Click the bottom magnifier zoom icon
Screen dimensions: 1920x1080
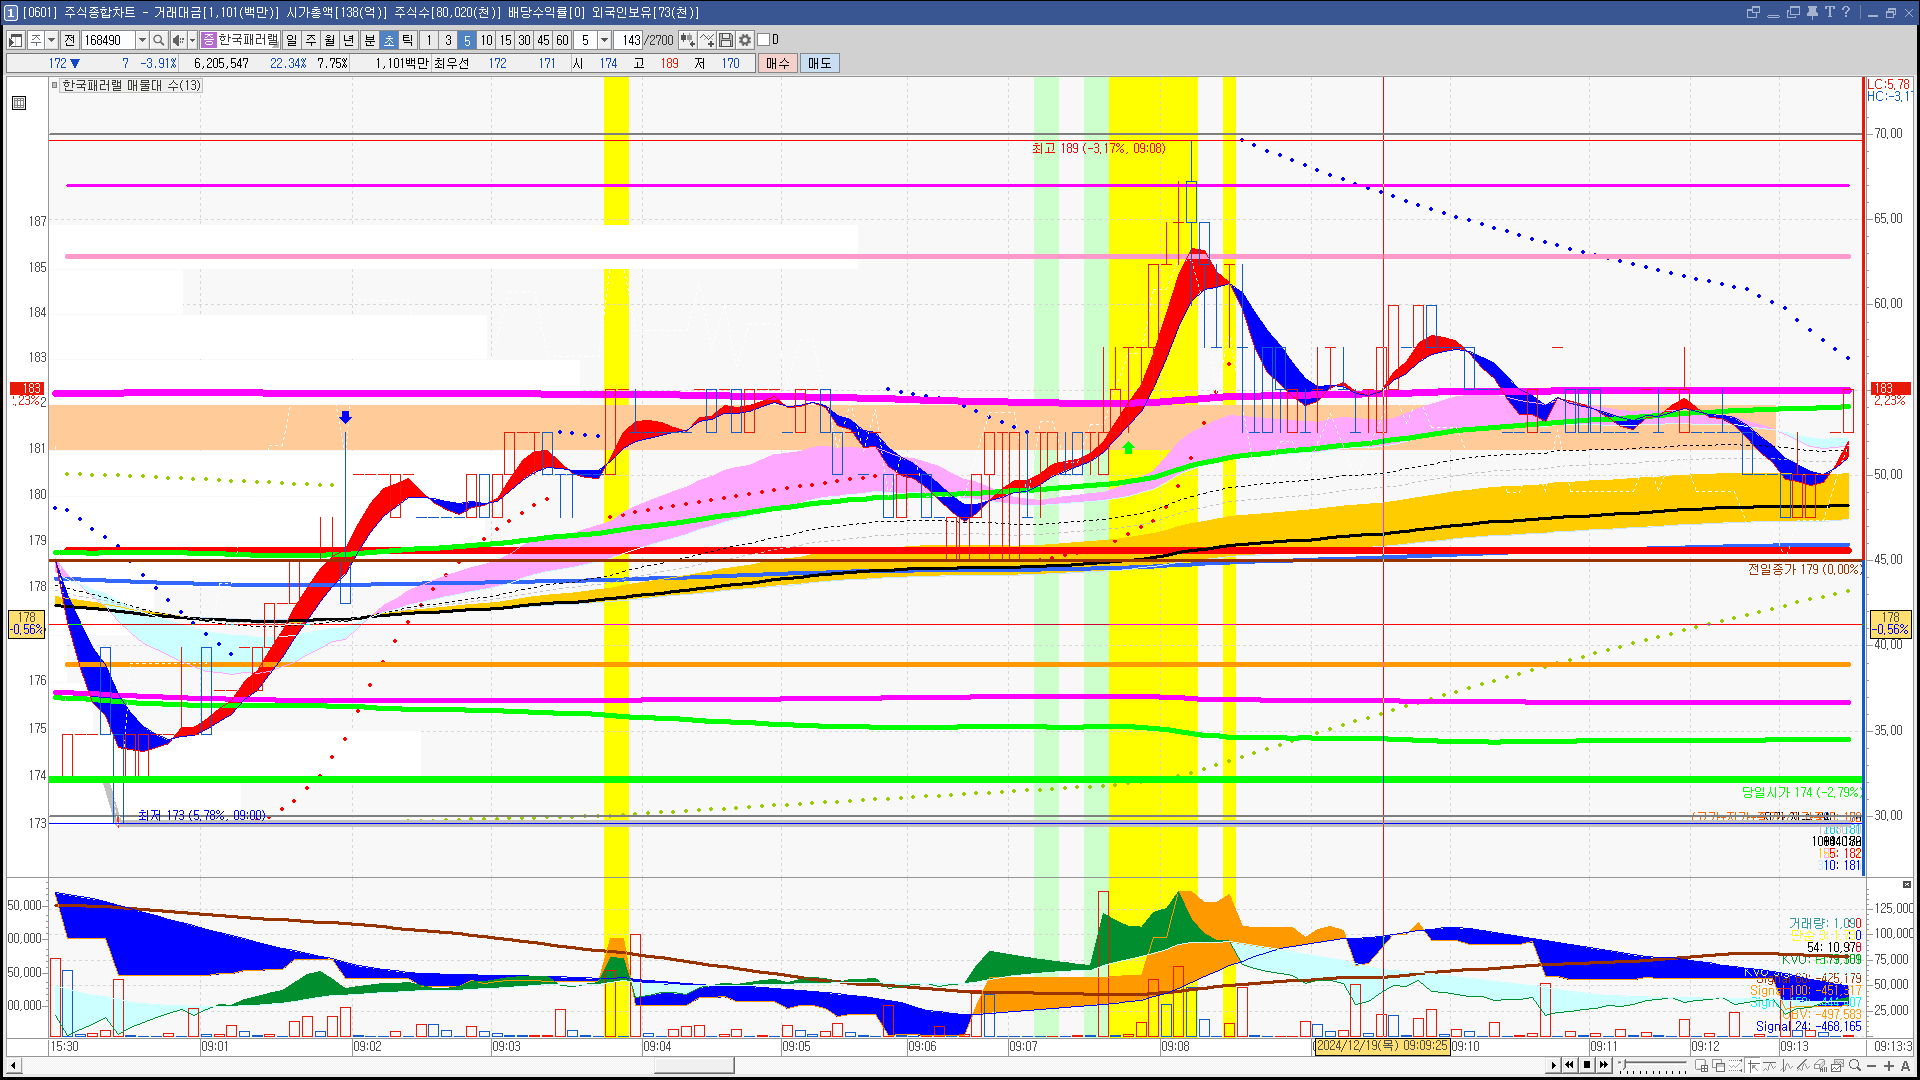(x=1855, y=1066)
